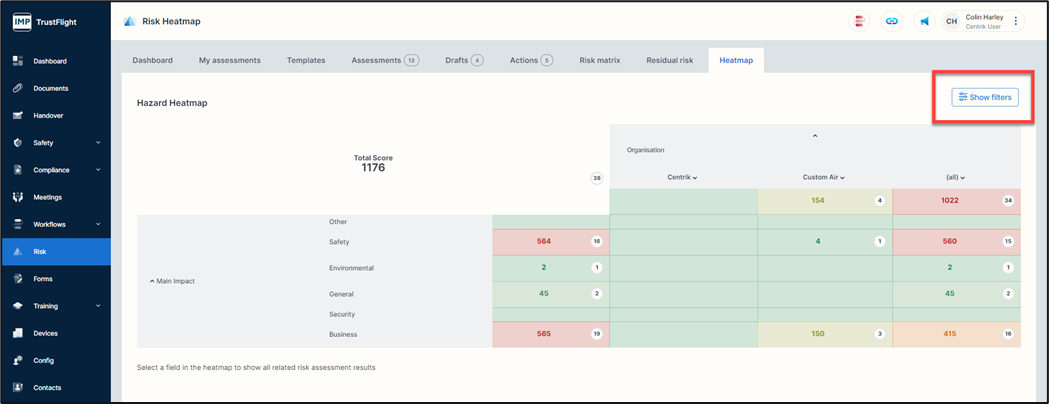The height and width of the screenshot is (404, 1049).
Task: Click the link chain icon in header
Action: (892, 21)
